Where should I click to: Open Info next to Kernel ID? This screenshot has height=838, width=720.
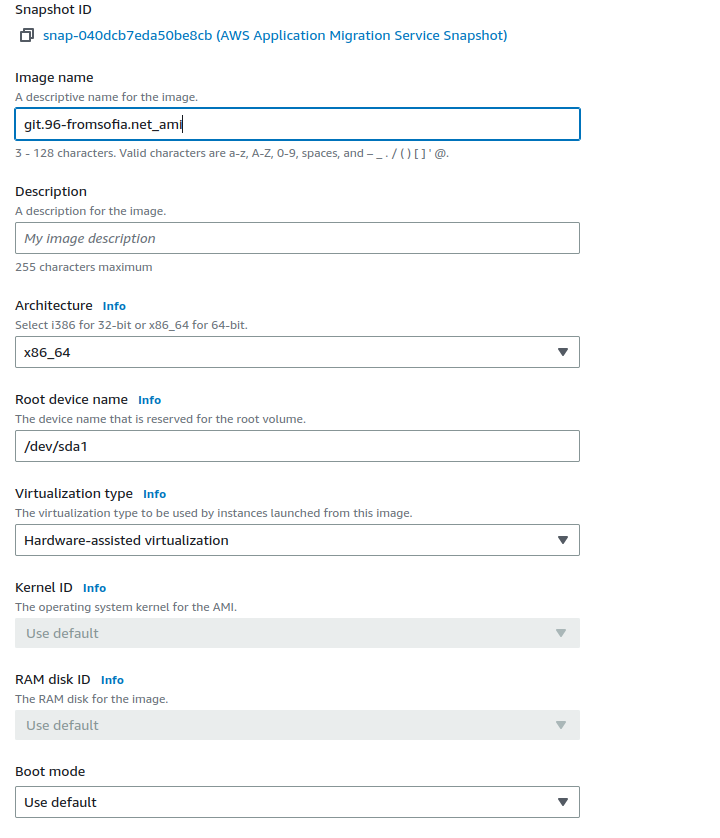(94, 588)
